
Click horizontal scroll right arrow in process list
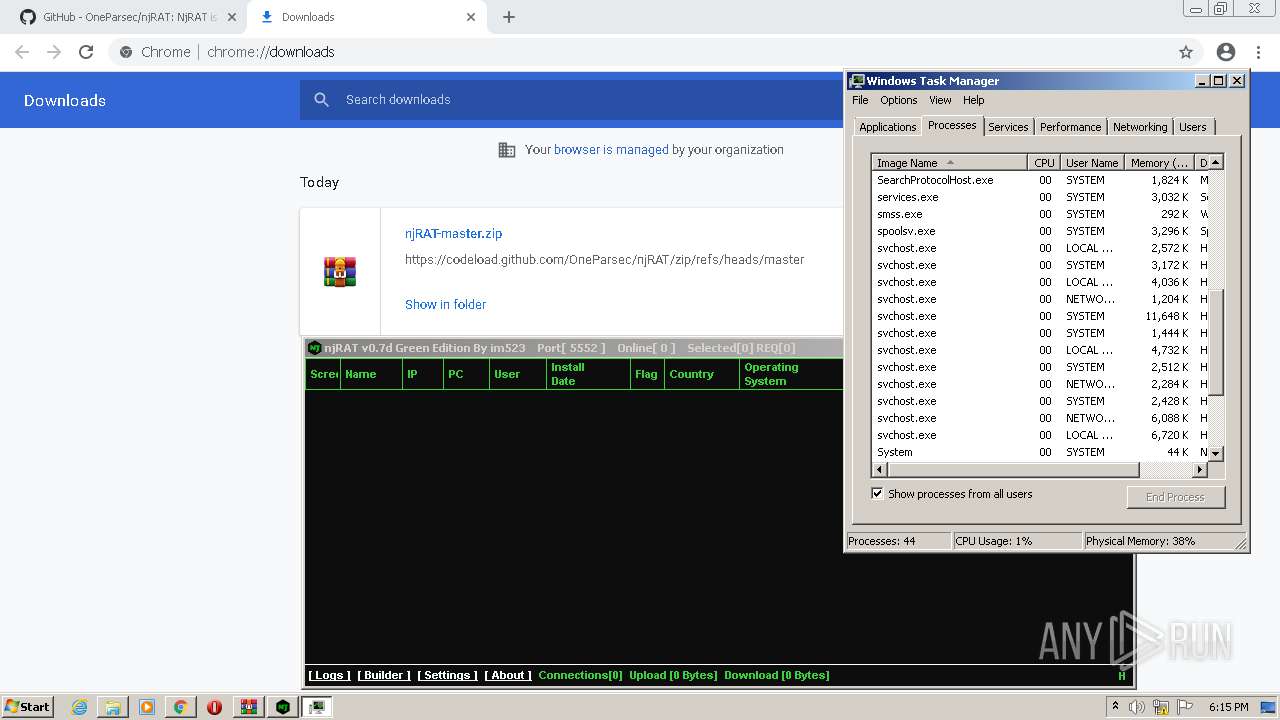(x=1200, y=469)
